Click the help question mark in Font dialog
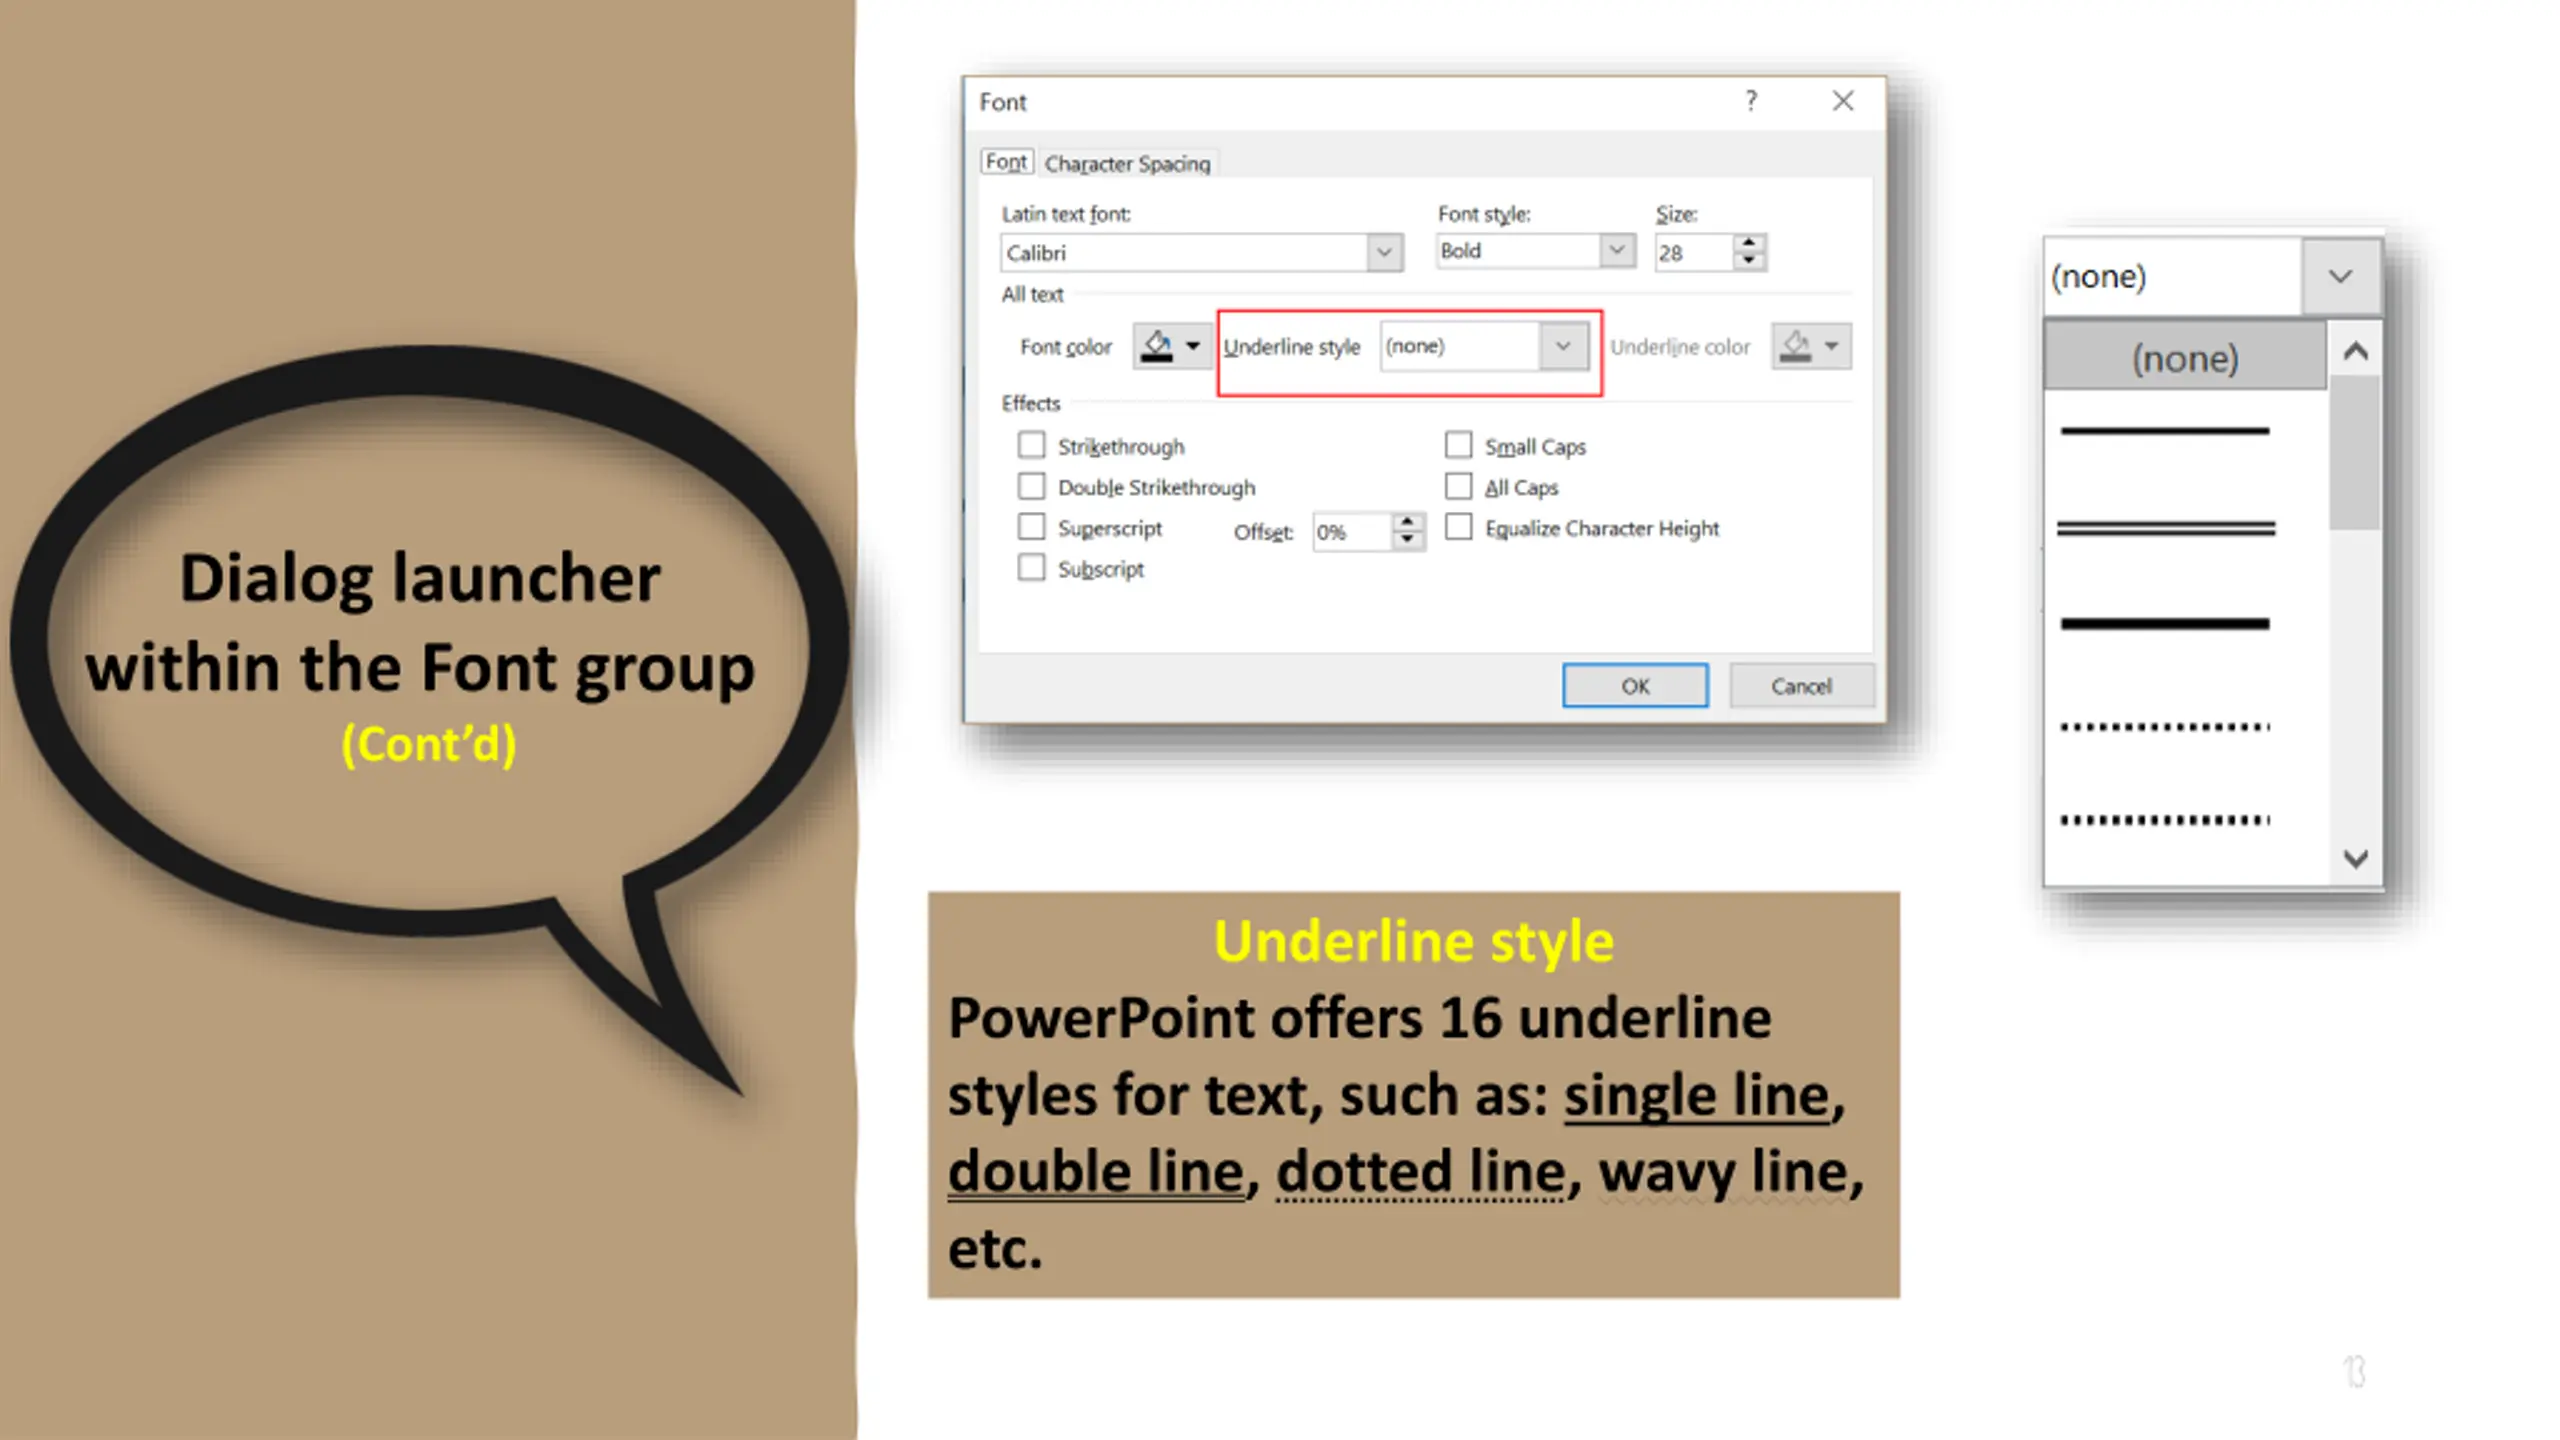 tap(1751, 100)
